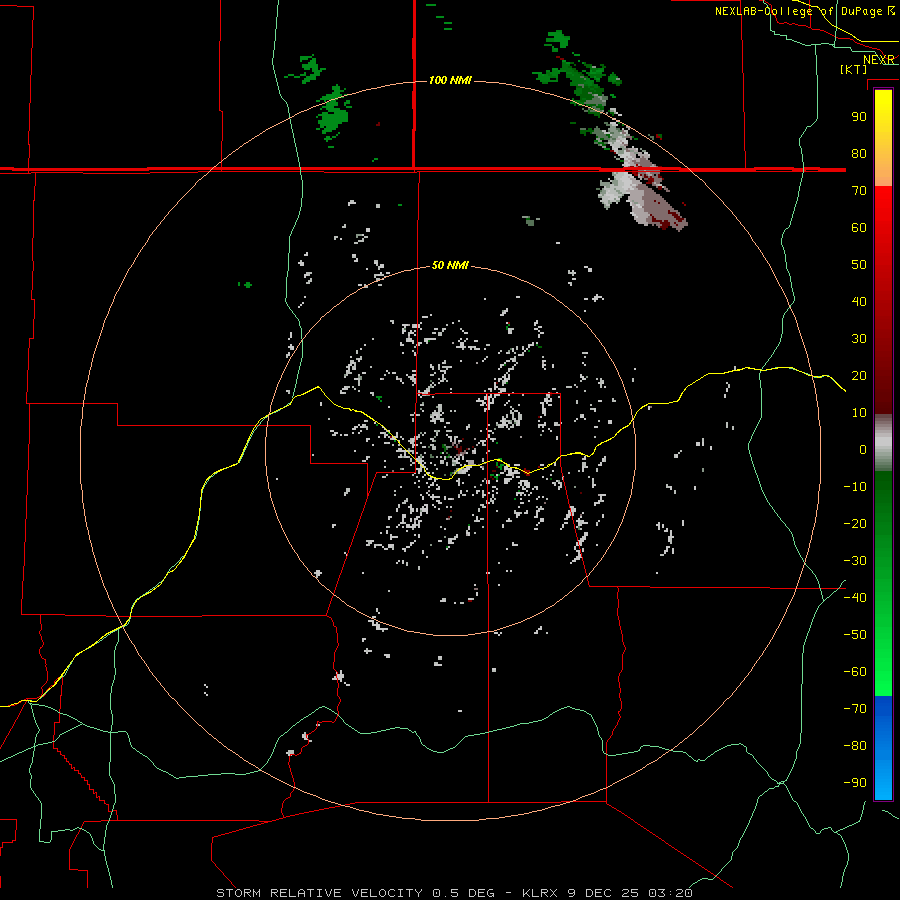Image resolution: width=900 pixels, height=900 pixels.
Task: Pick the -30 scale value
Action: pos(855,561)
